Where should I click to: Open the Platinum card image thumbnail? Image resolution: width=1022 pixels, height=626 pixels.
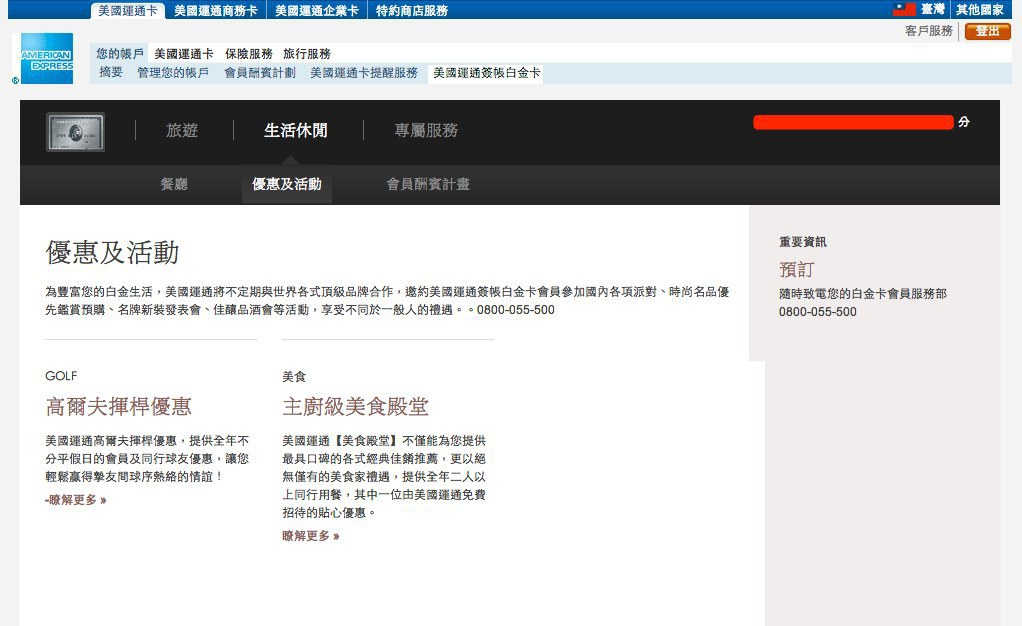pyautogui.click(x=76, y=132)
